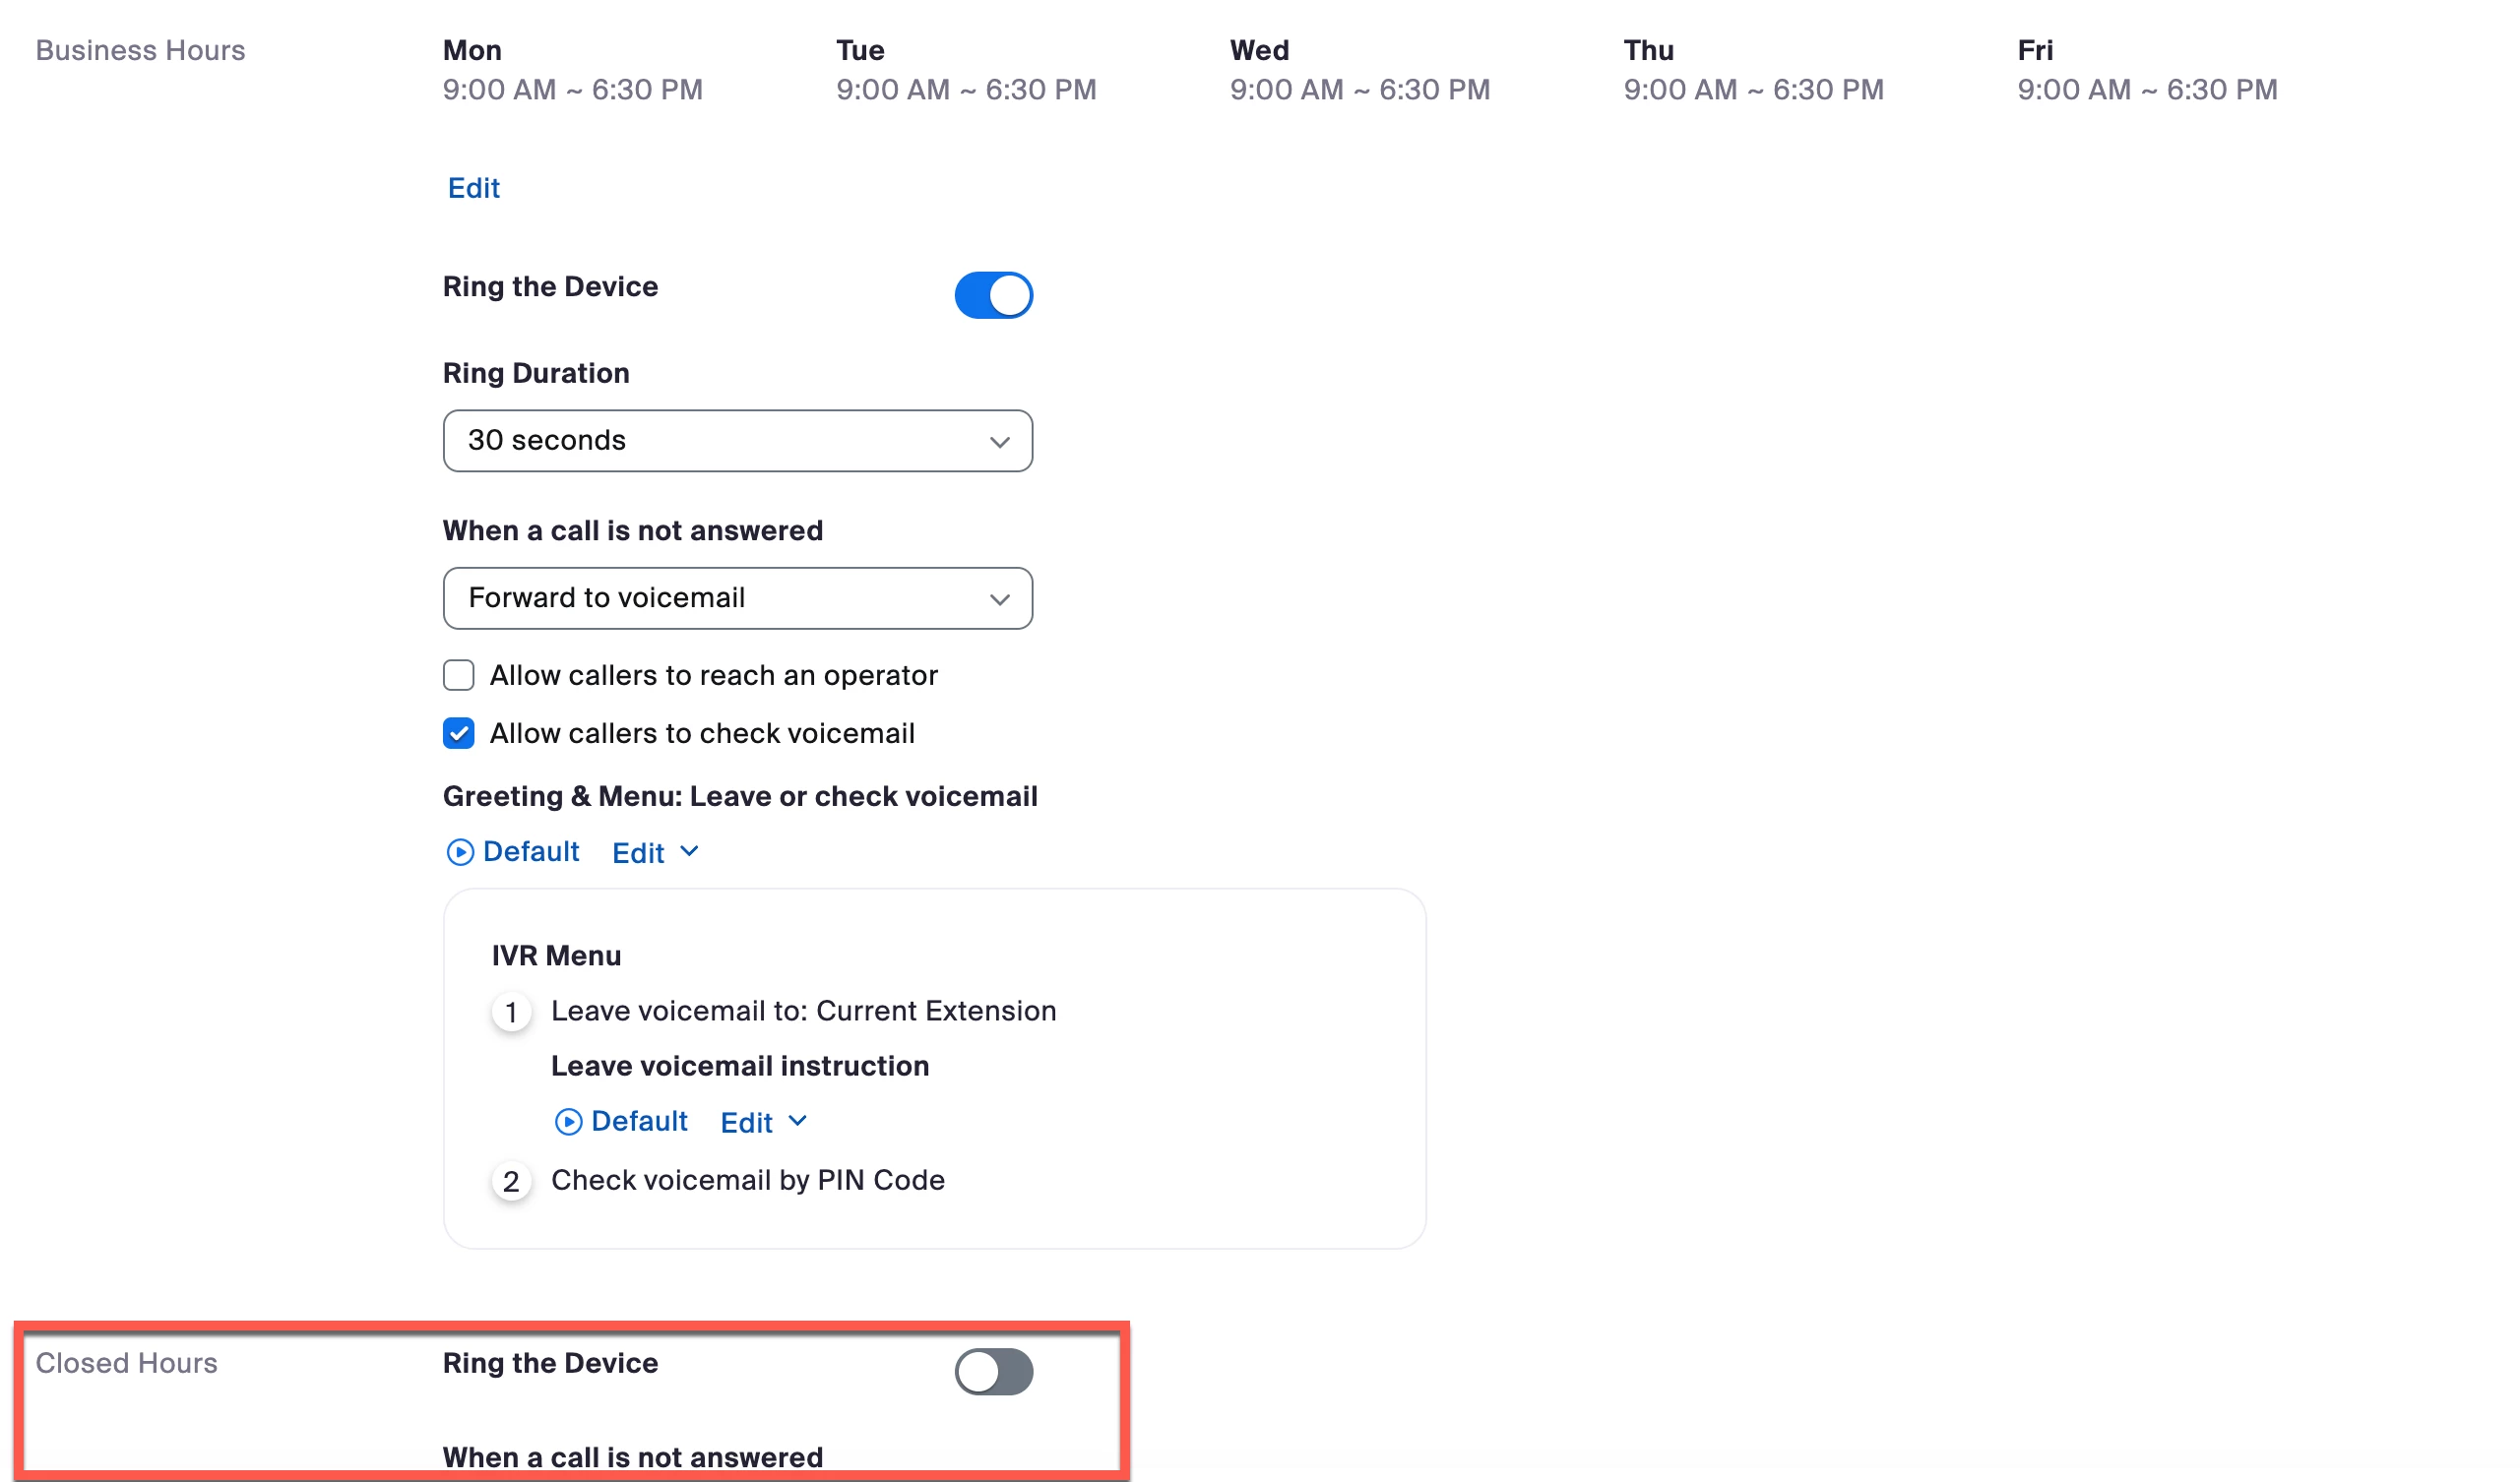Enable Closed Hours Ring the Device switch
The image size is (2520, 1482).
click(992, 1371)
